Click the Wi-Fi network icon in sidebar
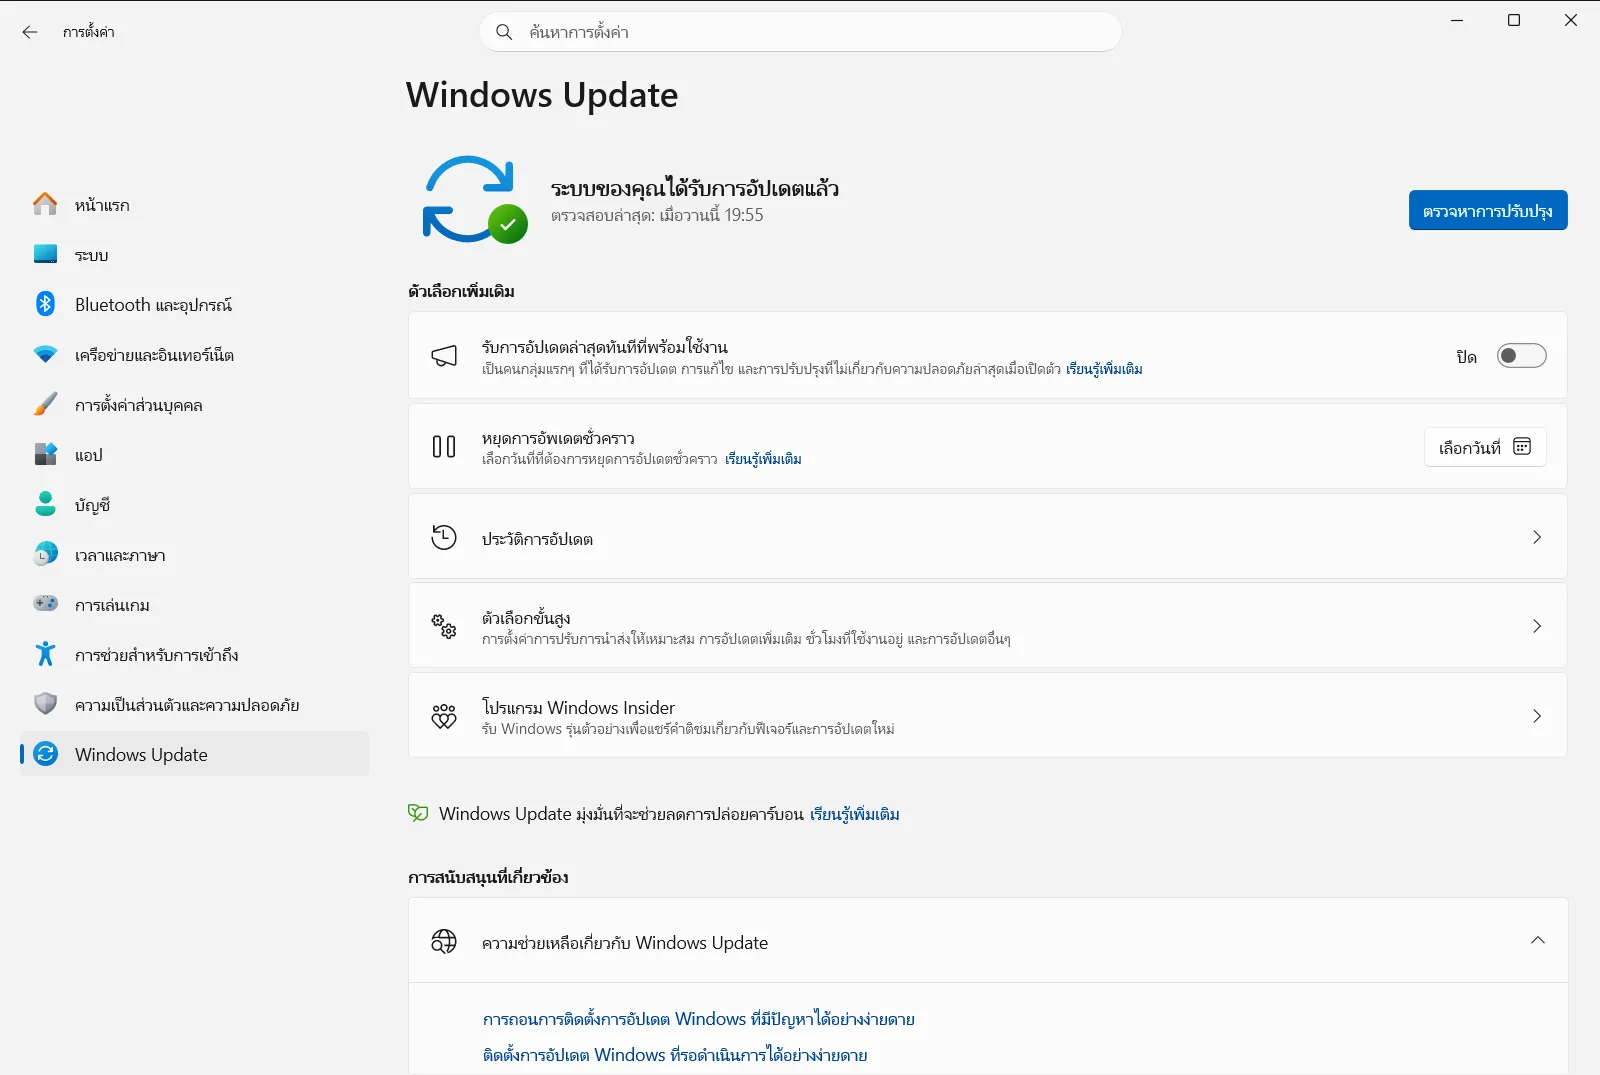Screen dimensions: 1600x1075 (45, 354)
